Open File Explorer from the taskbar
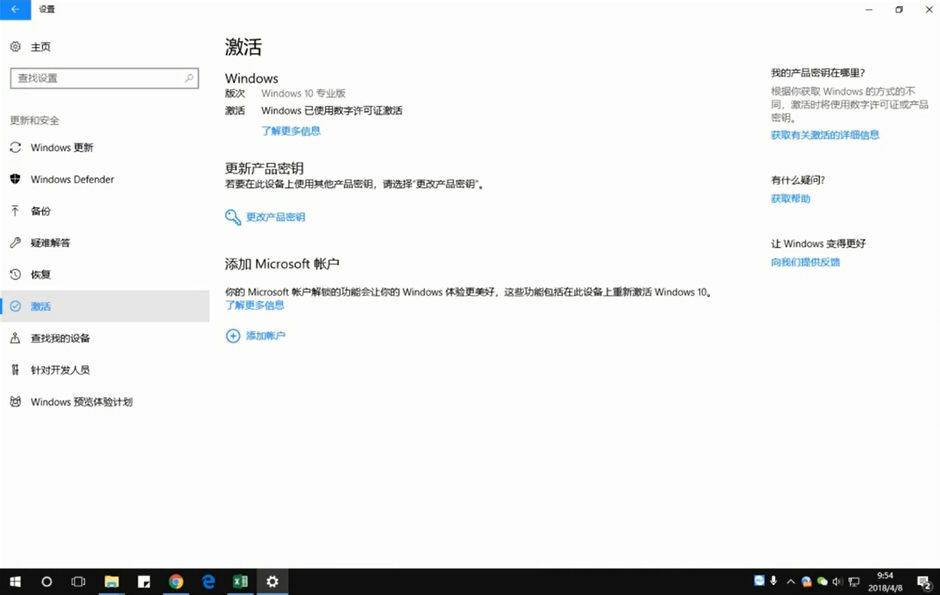Image resolution: width=940 pixels, height=595 pixels. (112, 581)
